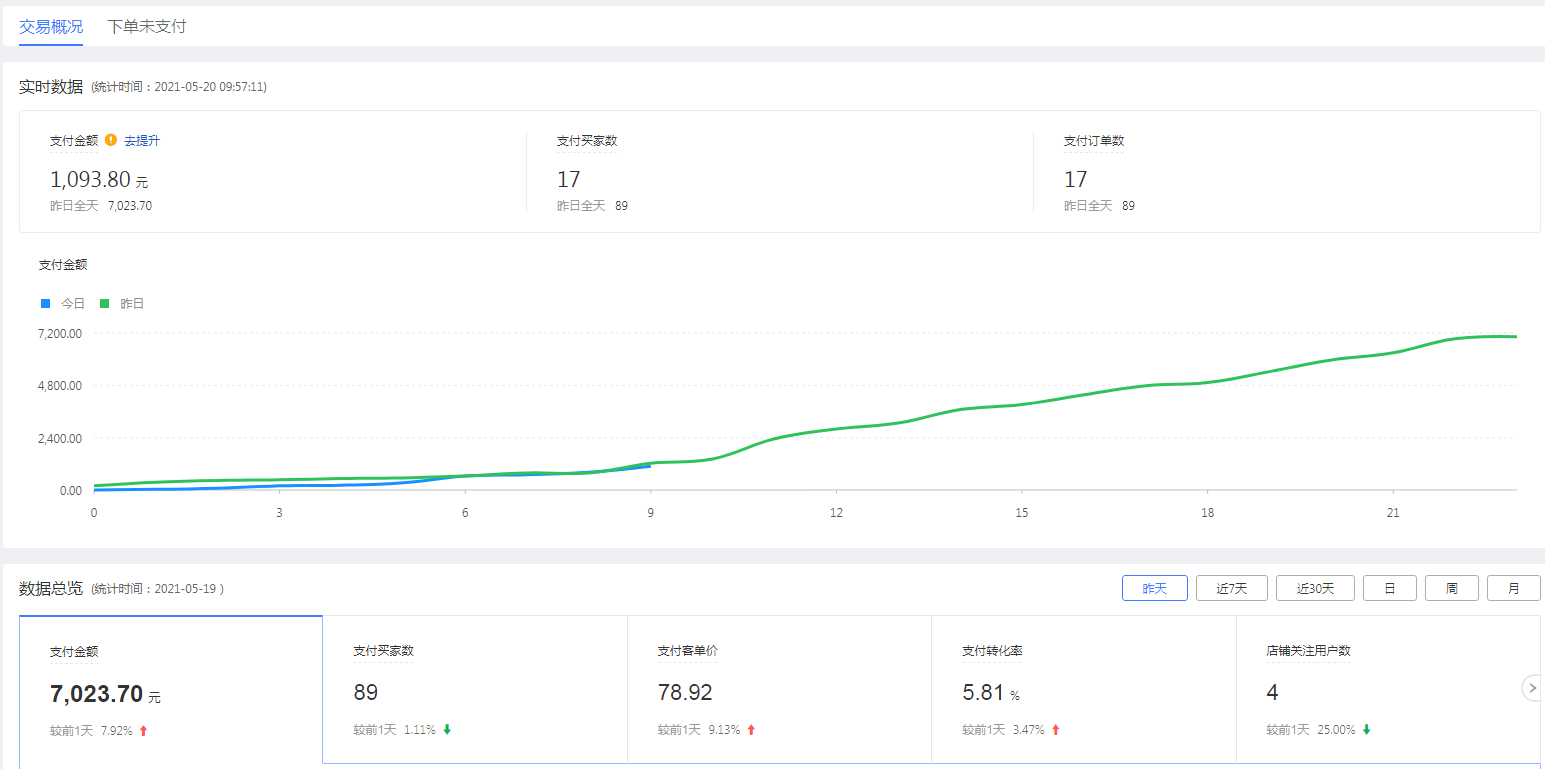This screenshot has width=1545, height=769.
Task: Click the real-time 1,093.80 元 amount value
Action: click(99, 180)
